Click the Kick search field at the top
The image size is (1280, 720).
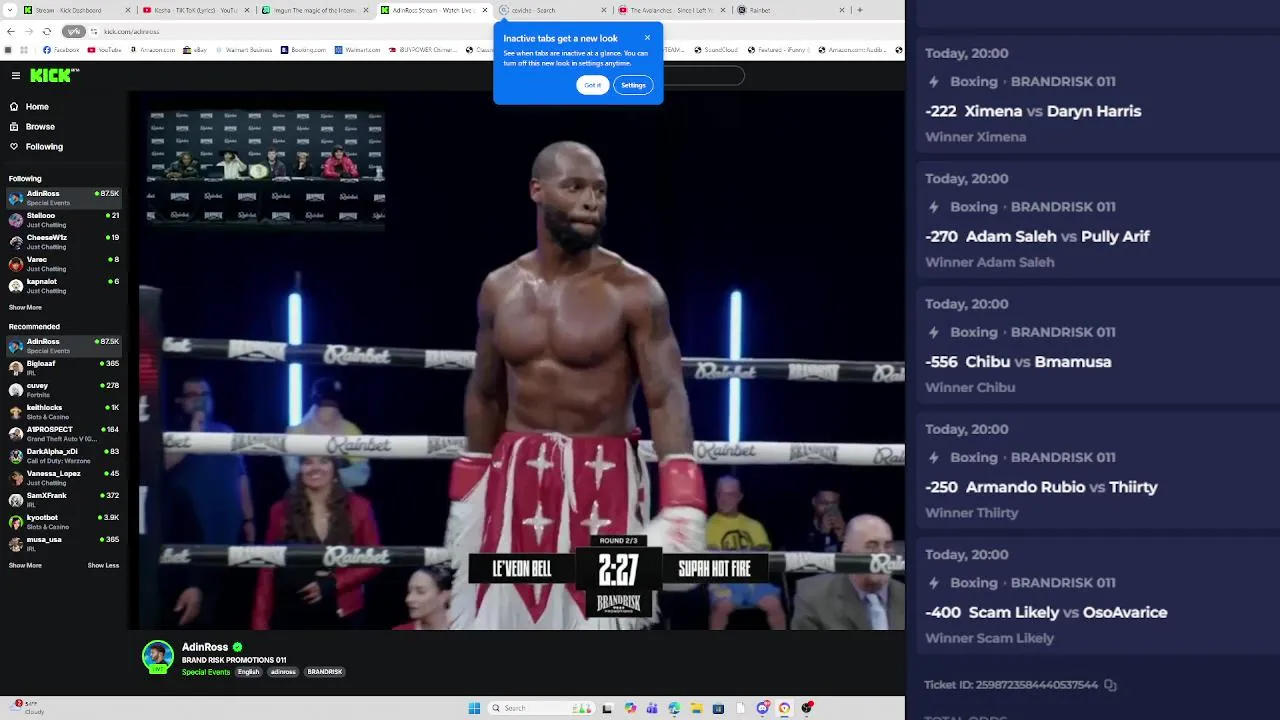[704, 76]
